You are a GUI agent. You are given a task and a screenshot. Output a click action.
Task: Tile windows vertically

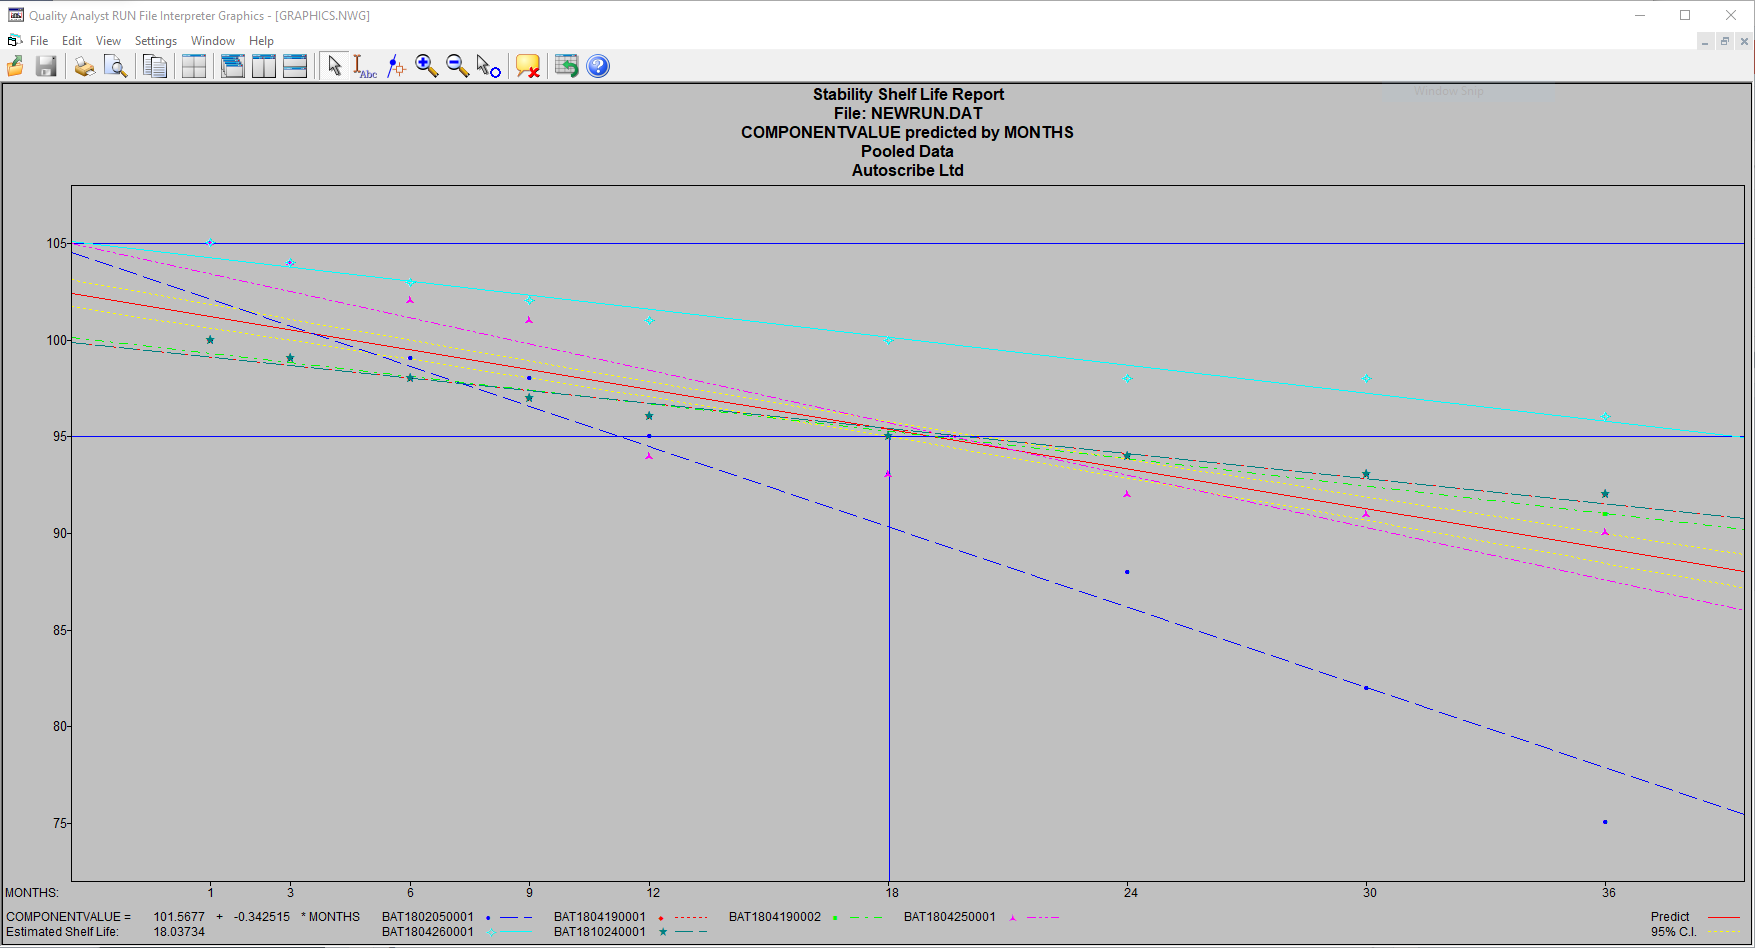point(263,66)
